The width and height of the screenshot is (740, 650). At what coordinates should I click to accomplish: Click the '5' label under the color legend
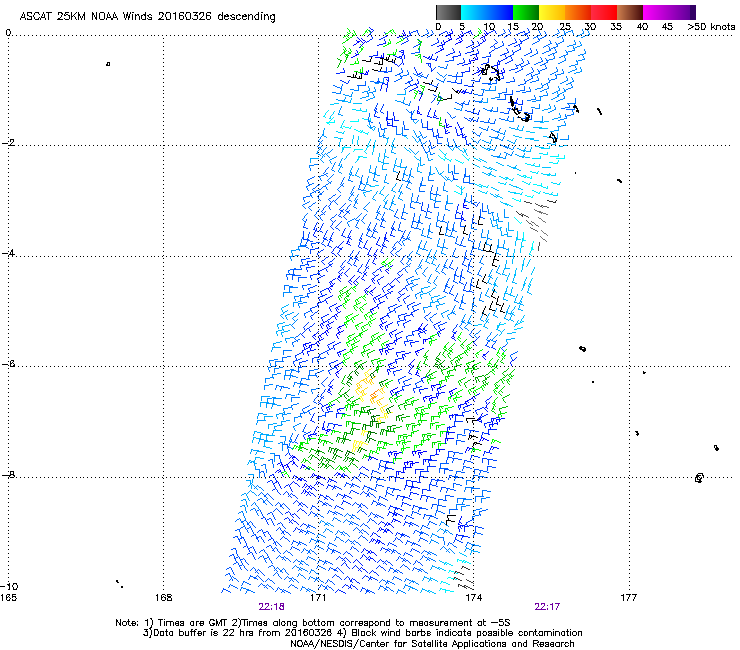(462, 27)
